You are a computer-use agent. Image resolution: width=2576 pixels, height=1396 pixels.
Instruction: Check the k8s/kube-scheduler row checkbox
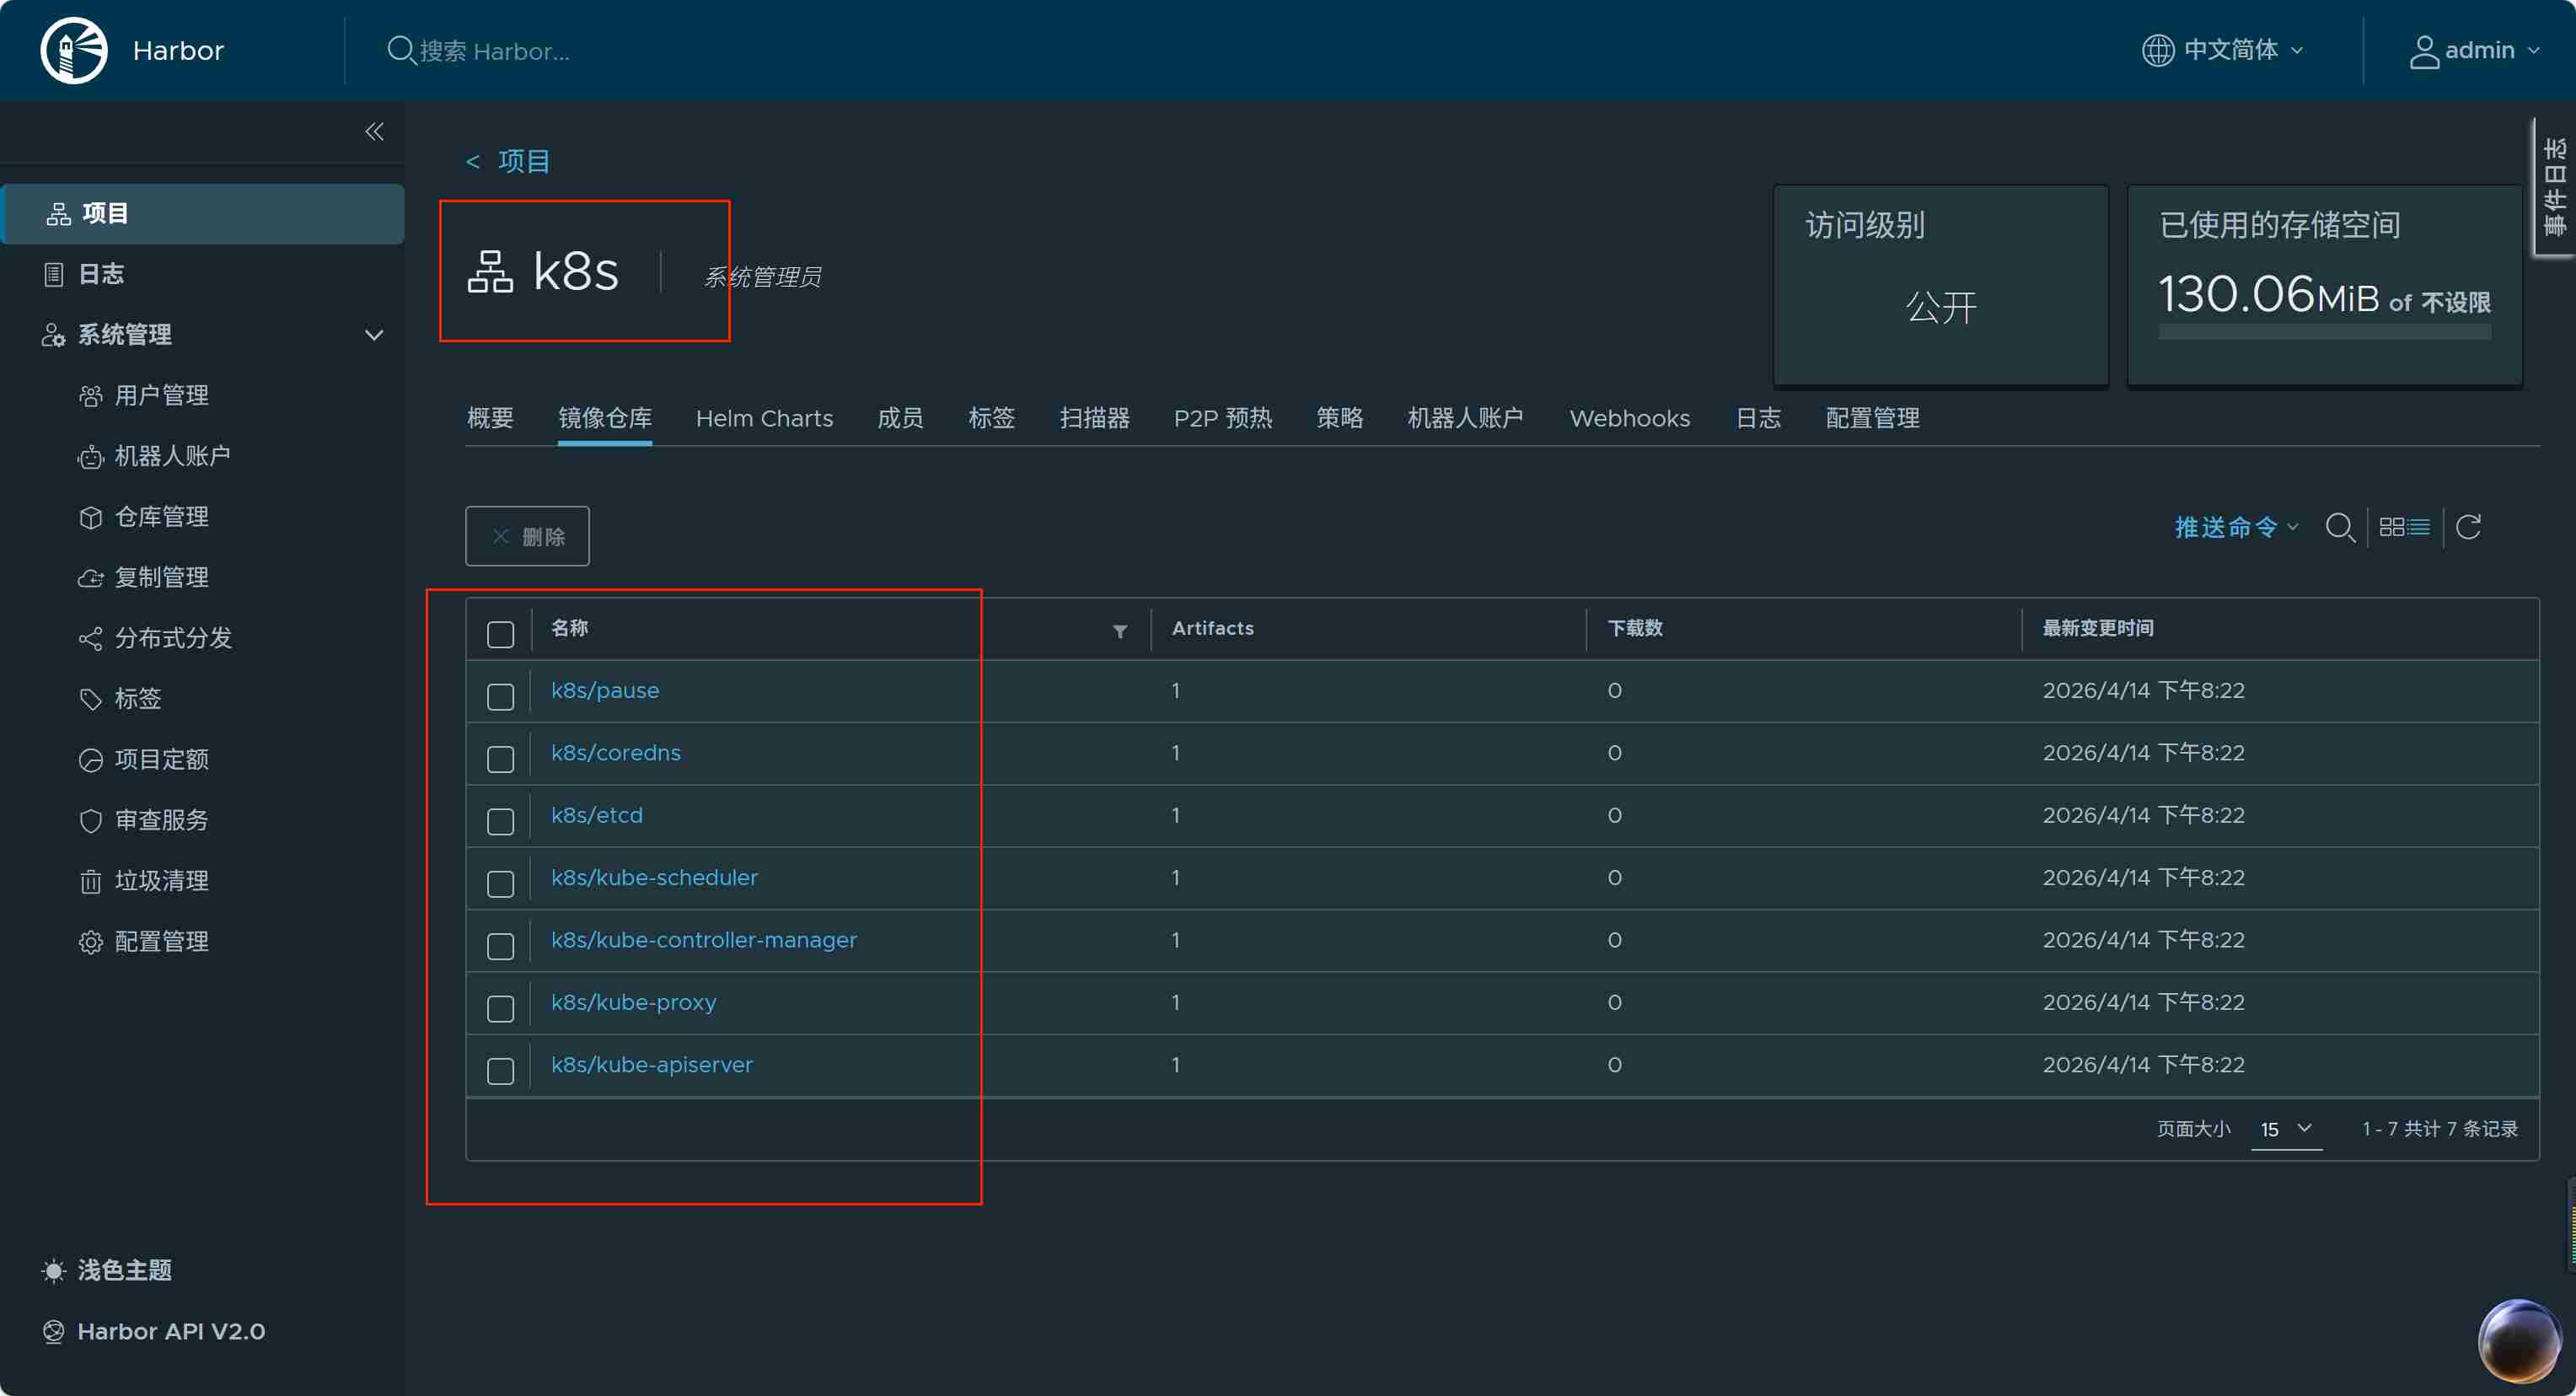500,884
